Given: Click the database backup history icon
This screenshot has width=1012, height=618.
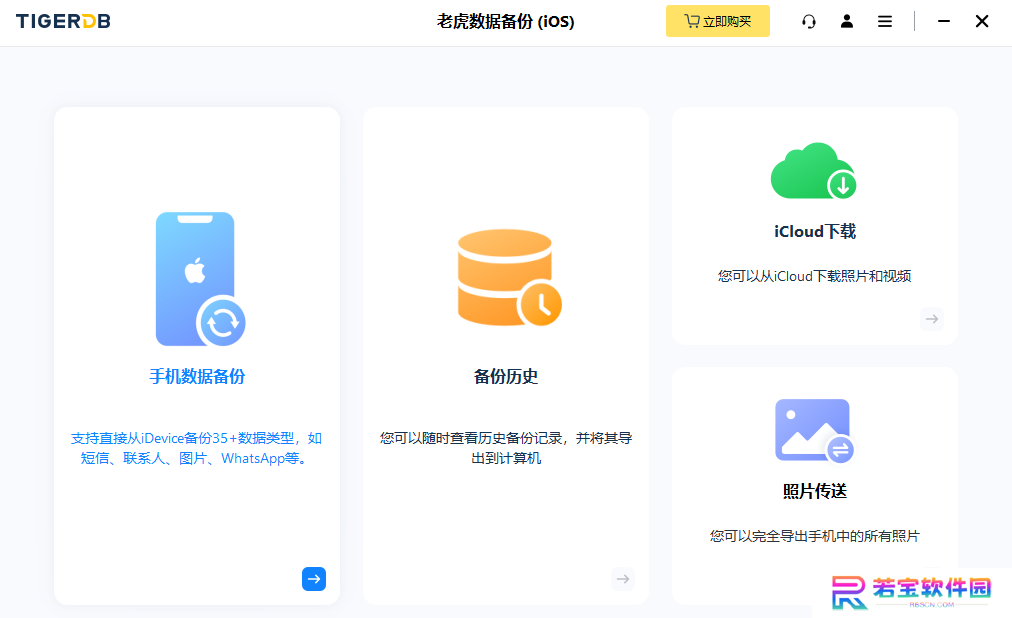Looking at the screenshot, I should click(x=509, y=277).
